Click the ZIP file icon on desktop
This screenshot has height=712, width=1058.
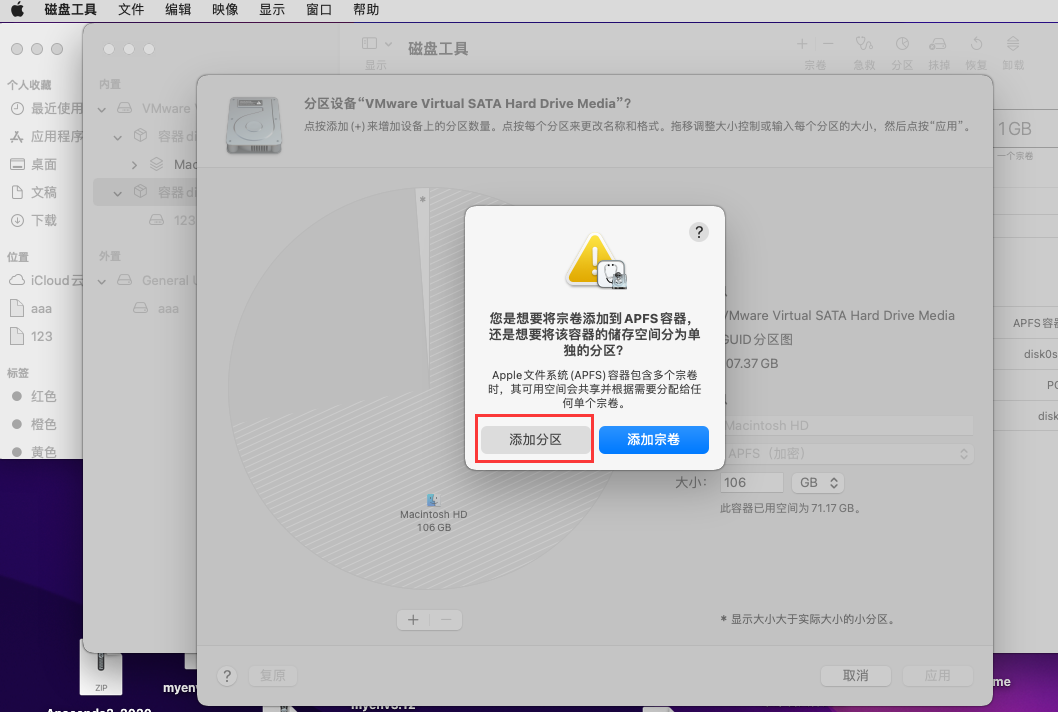pyautogui.click(x=101, y=667)
